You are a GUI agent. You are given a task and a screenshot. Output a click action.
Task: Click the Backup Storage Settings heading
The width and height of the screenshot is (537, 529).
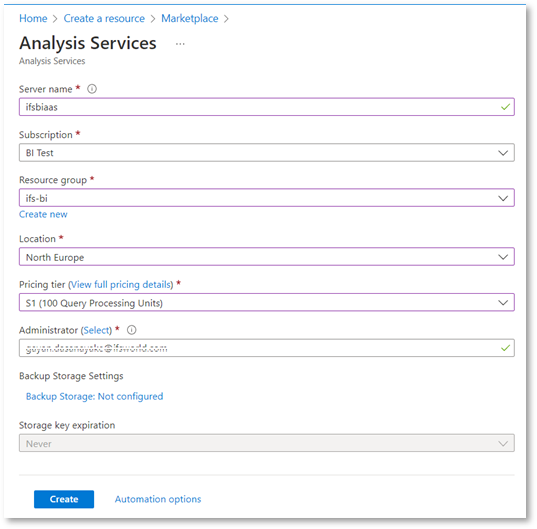tap(71, 376)
